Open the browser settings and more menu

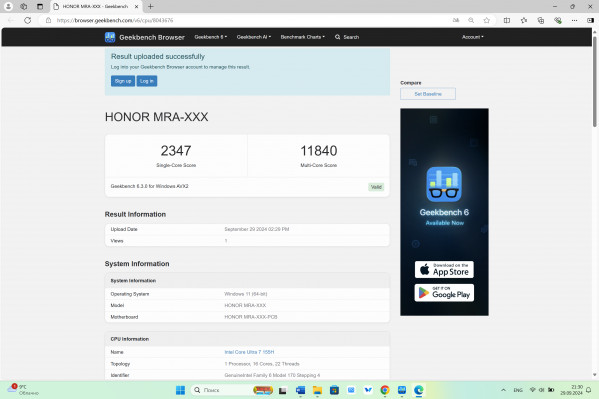[x=574, y=20]
